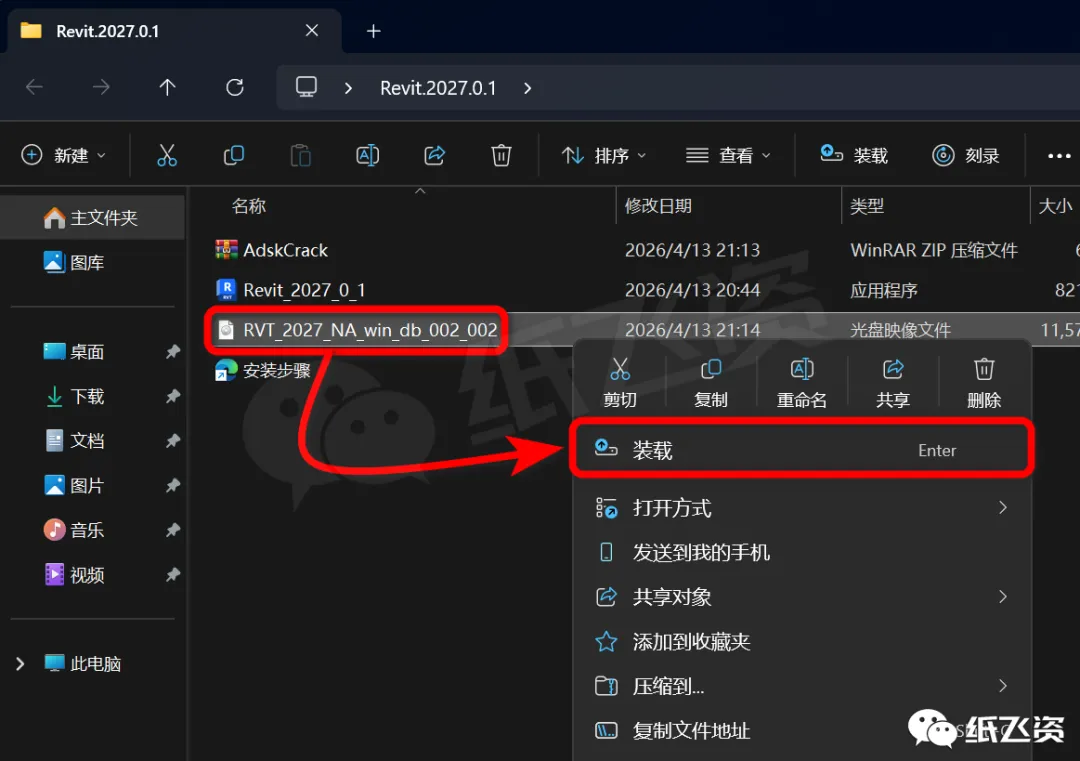The image size is (1080, 761).
Task: Unpin 音乐 using its pin icon
Action: pos(172,530)
